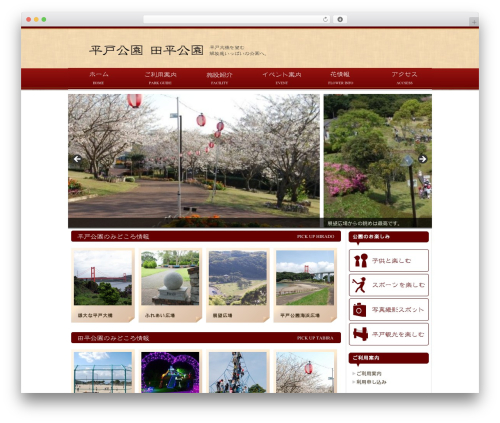
Task: Click the Hirado bridge thumbnail card
Action: coord(103,285)
